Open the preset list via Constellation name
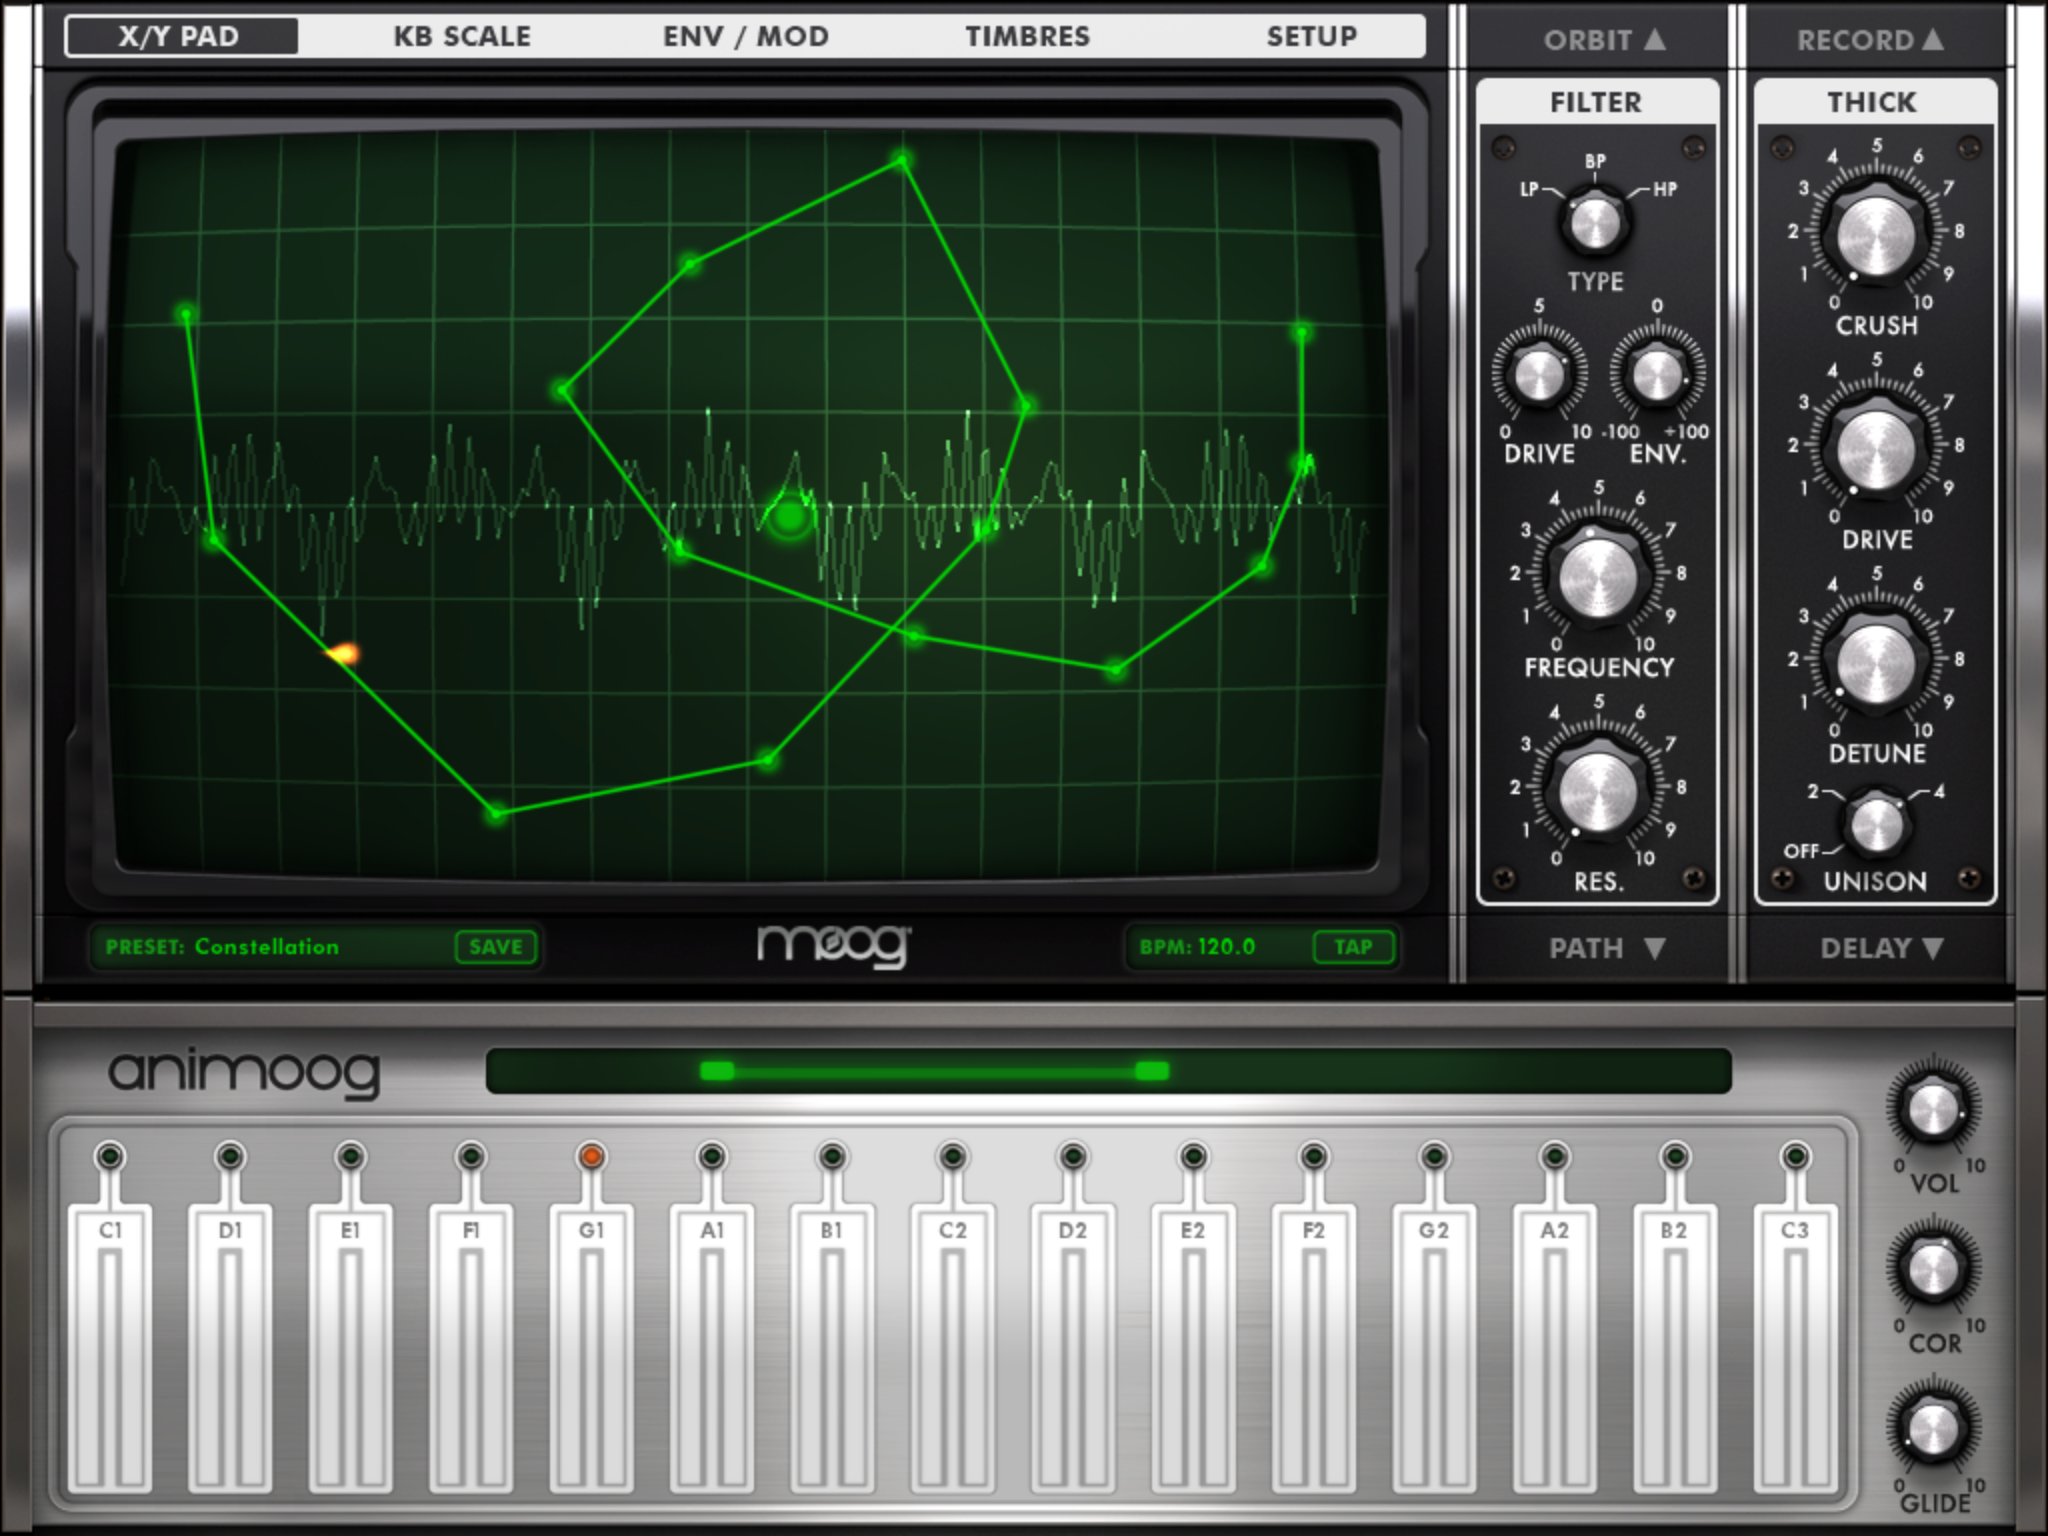The height and width of the screenshot is (1536, 2048). pos(267,947)
